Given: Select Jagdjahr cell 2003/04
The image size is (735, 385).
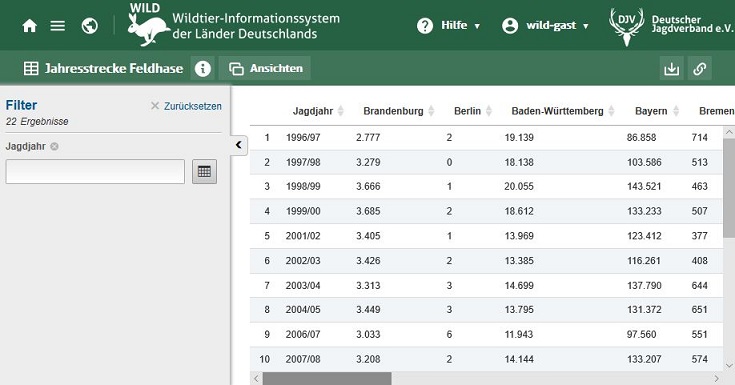Looking at the screenshot, I should point(303,286).
